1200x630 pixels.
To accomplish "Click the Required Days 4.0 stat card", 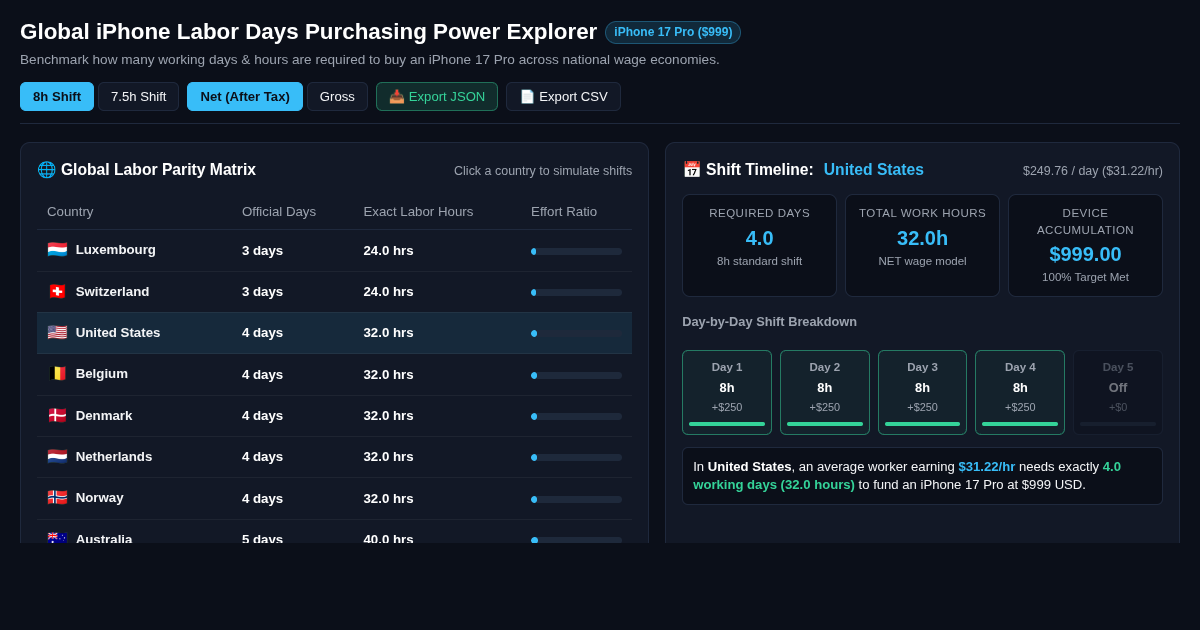I will [760, 245].
